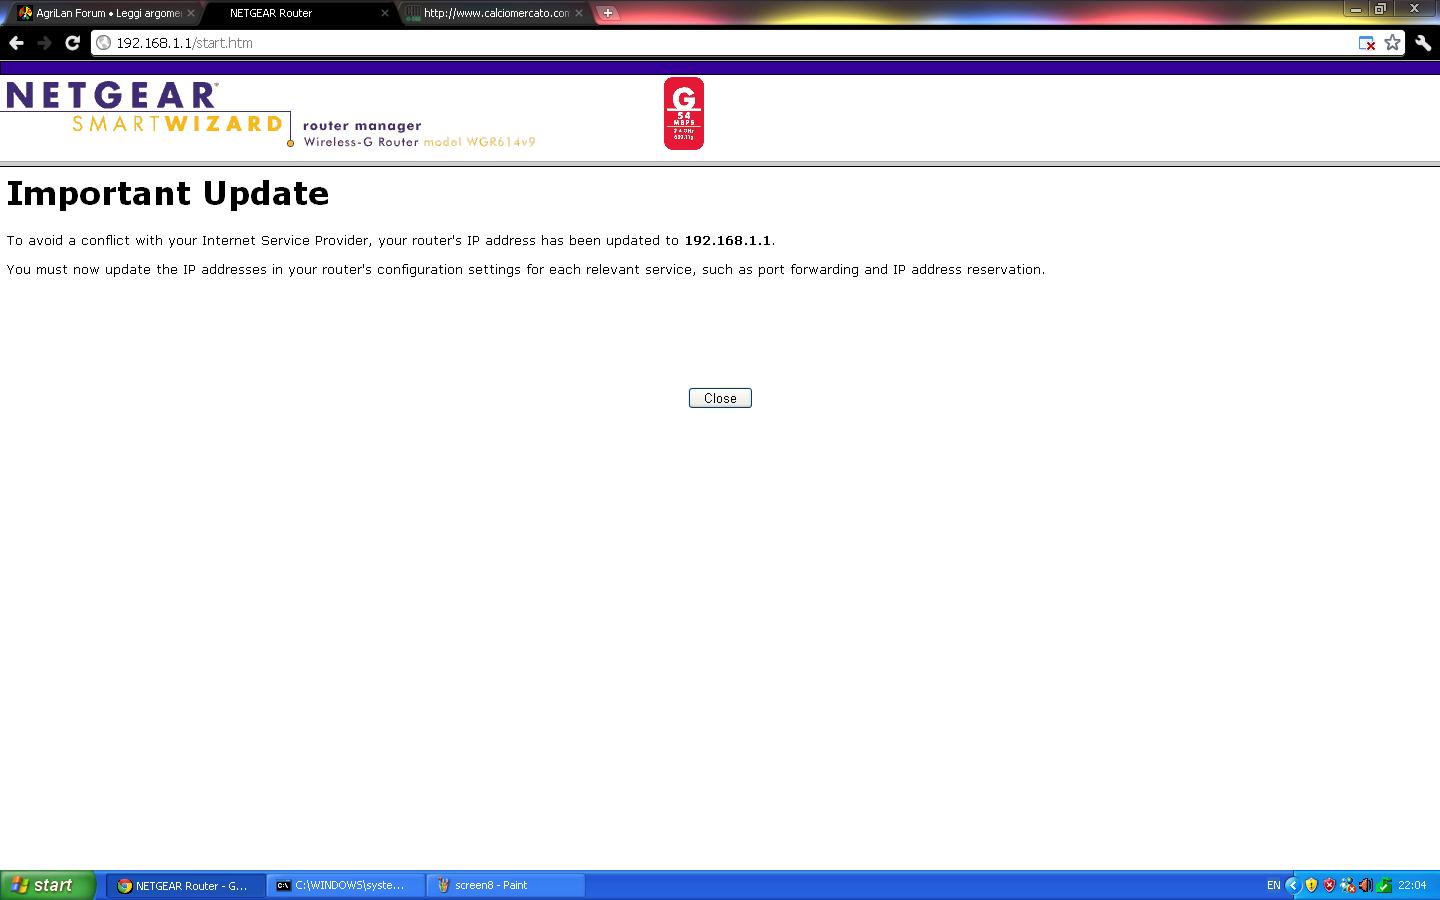Click the red G 54 Mbps badge
Viewport: 1440px width, 900px height.
pyautogui.click(x=684, y=114)
